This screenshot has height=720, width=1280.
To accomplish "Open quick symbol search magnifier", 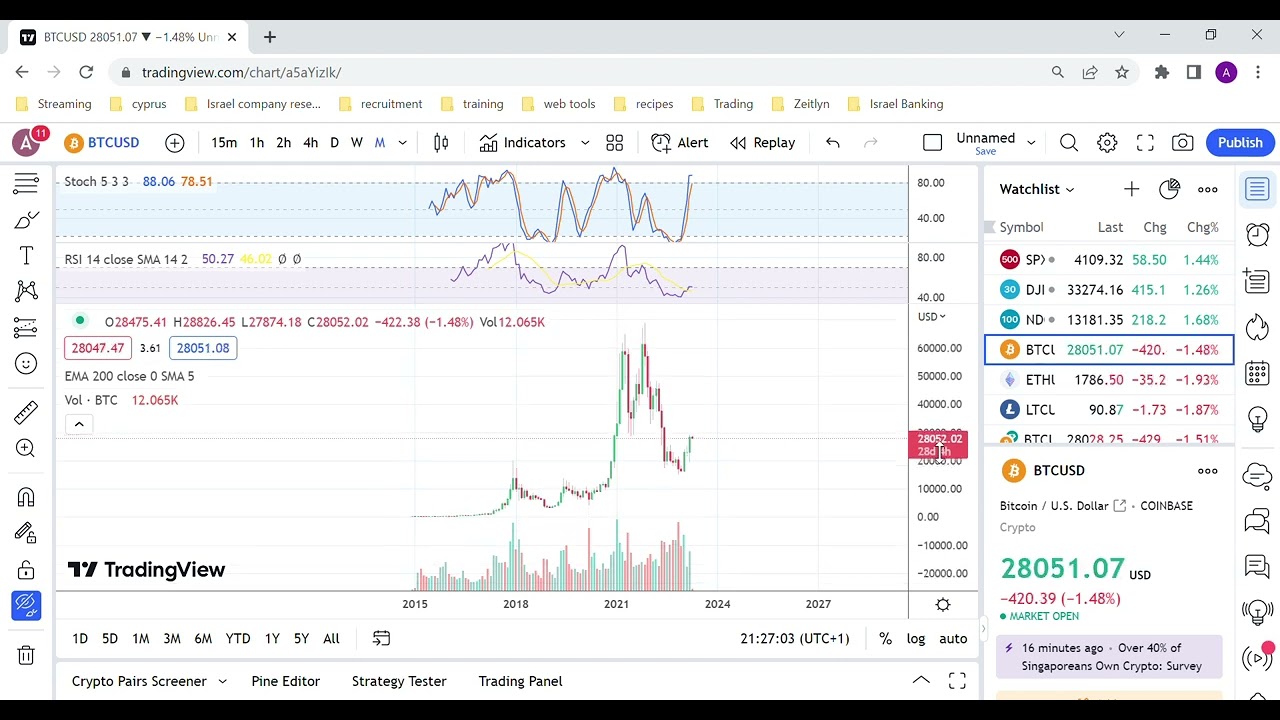I will (1069, 143).
